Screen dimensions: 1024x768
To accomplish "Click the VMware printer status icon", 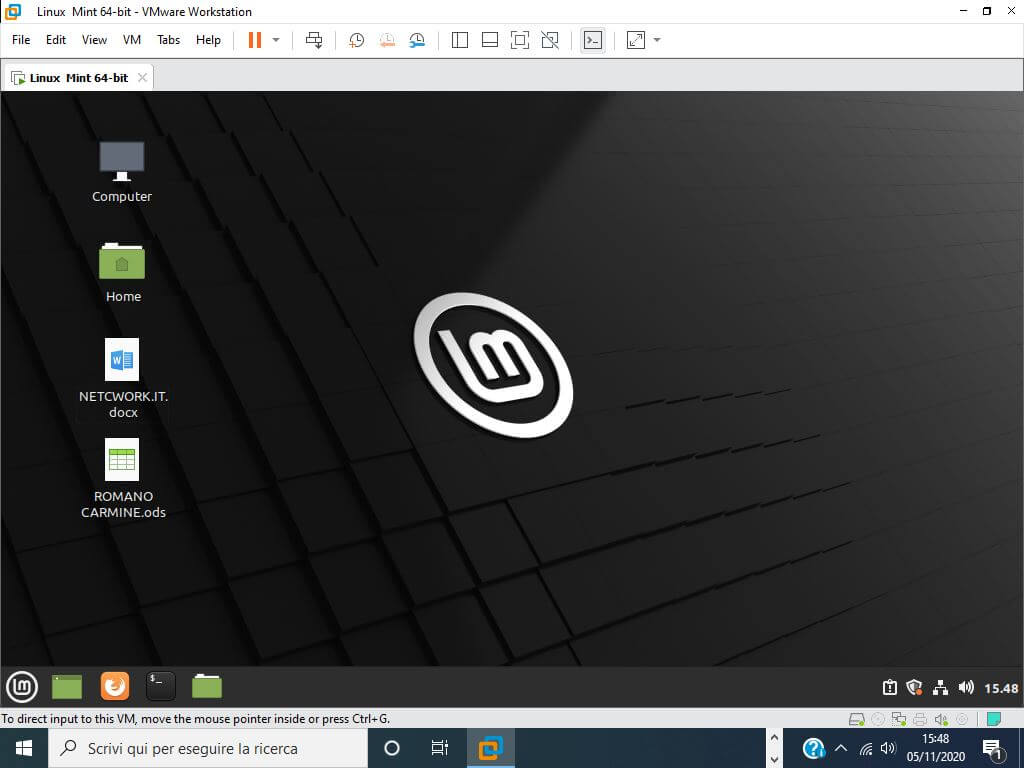I will tap(920, 720).
